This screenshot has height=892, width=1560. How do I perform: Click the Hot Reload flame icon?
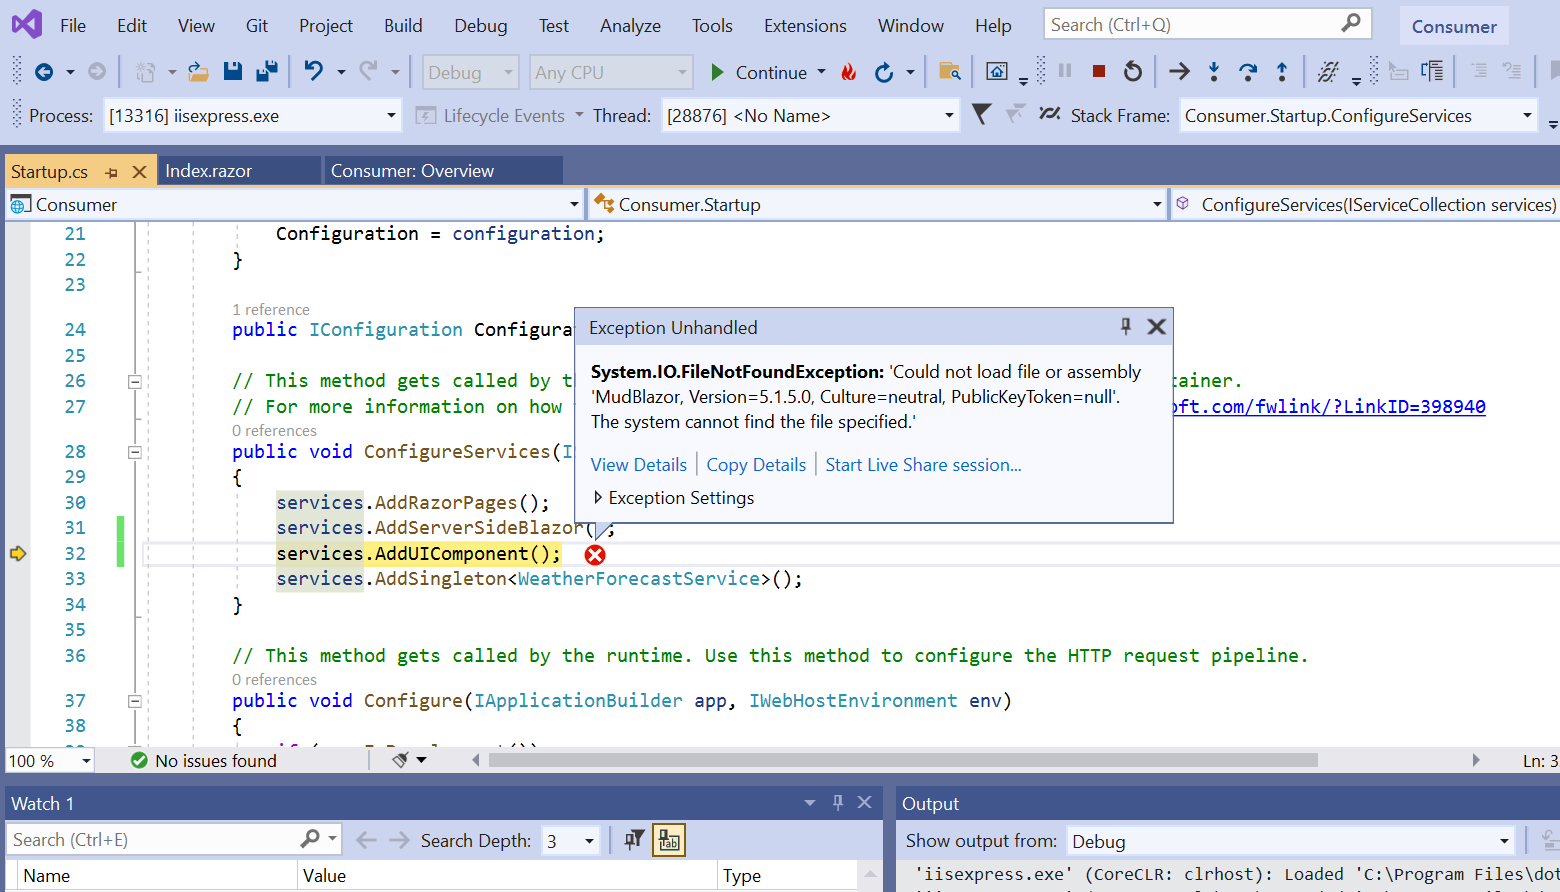click(849, 72)
